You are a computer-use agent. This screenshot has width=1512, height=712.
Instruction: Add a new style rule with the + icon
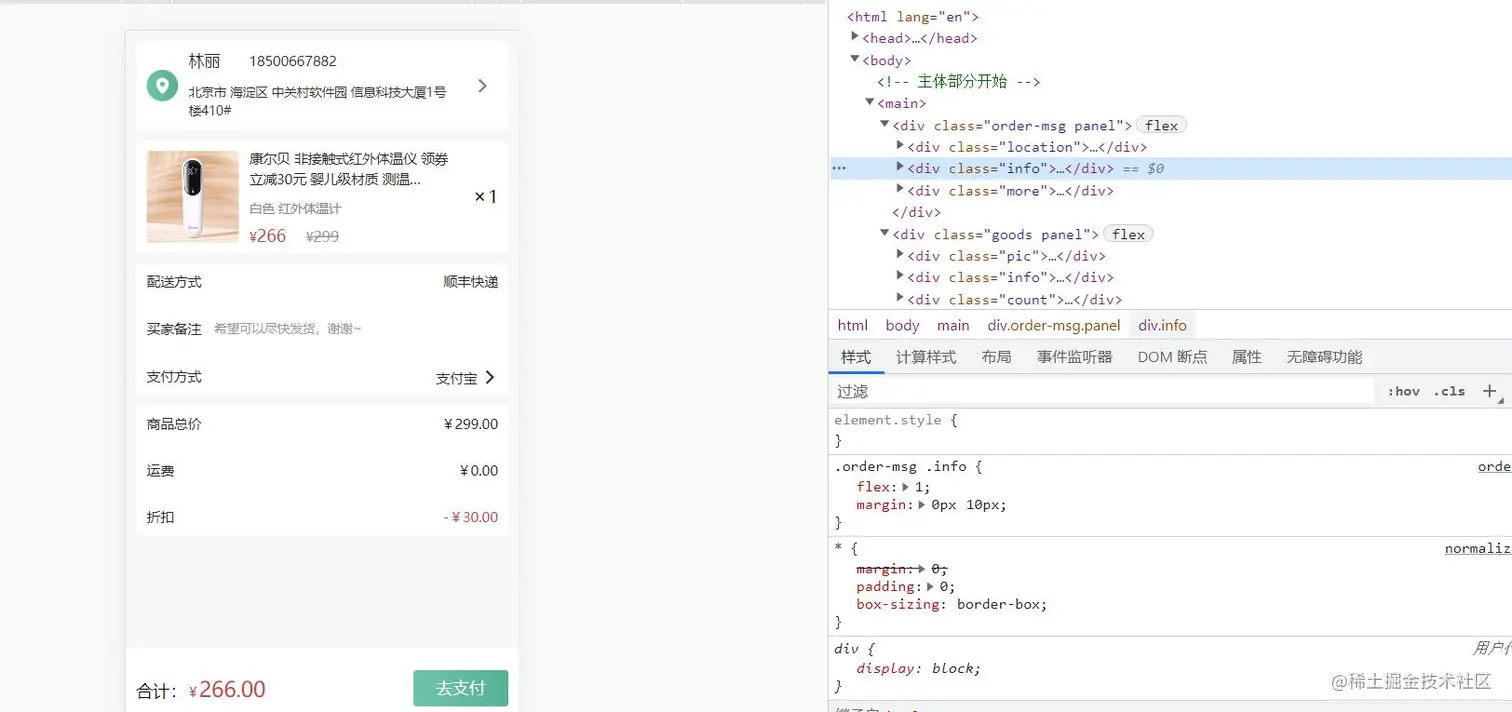click(x=1490, y=391)
